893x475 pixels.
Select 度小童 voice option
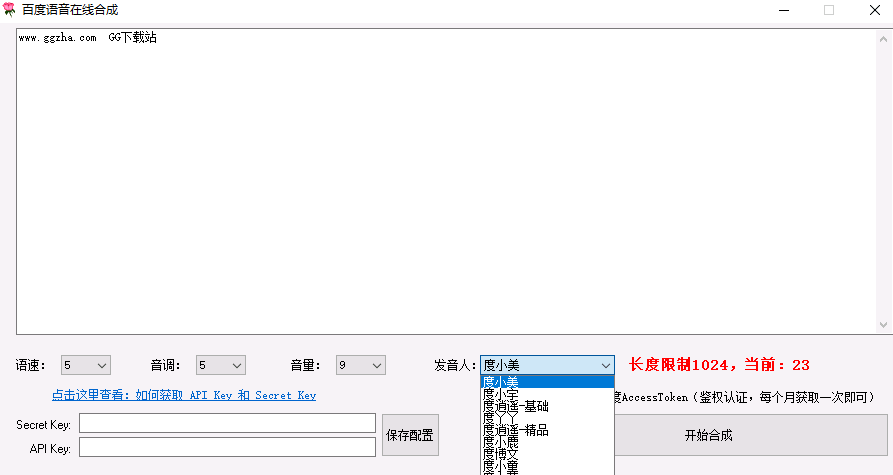pyautogui.click(x=547, y=466)
